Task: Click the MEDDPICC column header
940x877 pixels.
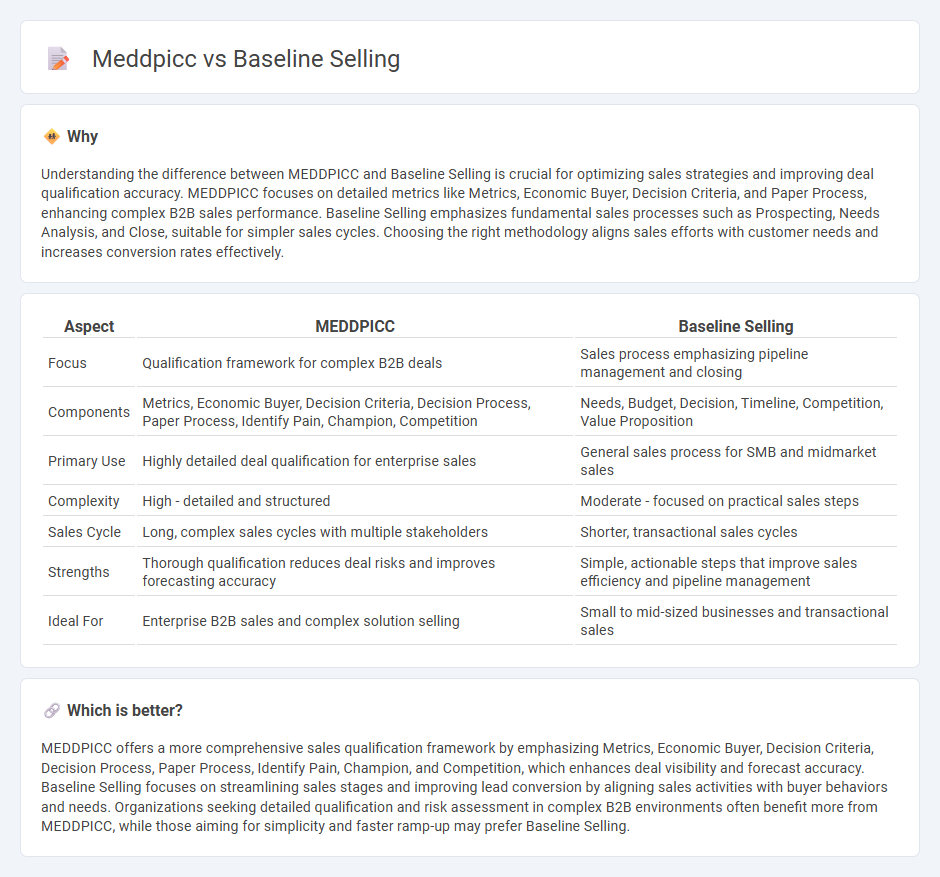Action: click(355, 326)
